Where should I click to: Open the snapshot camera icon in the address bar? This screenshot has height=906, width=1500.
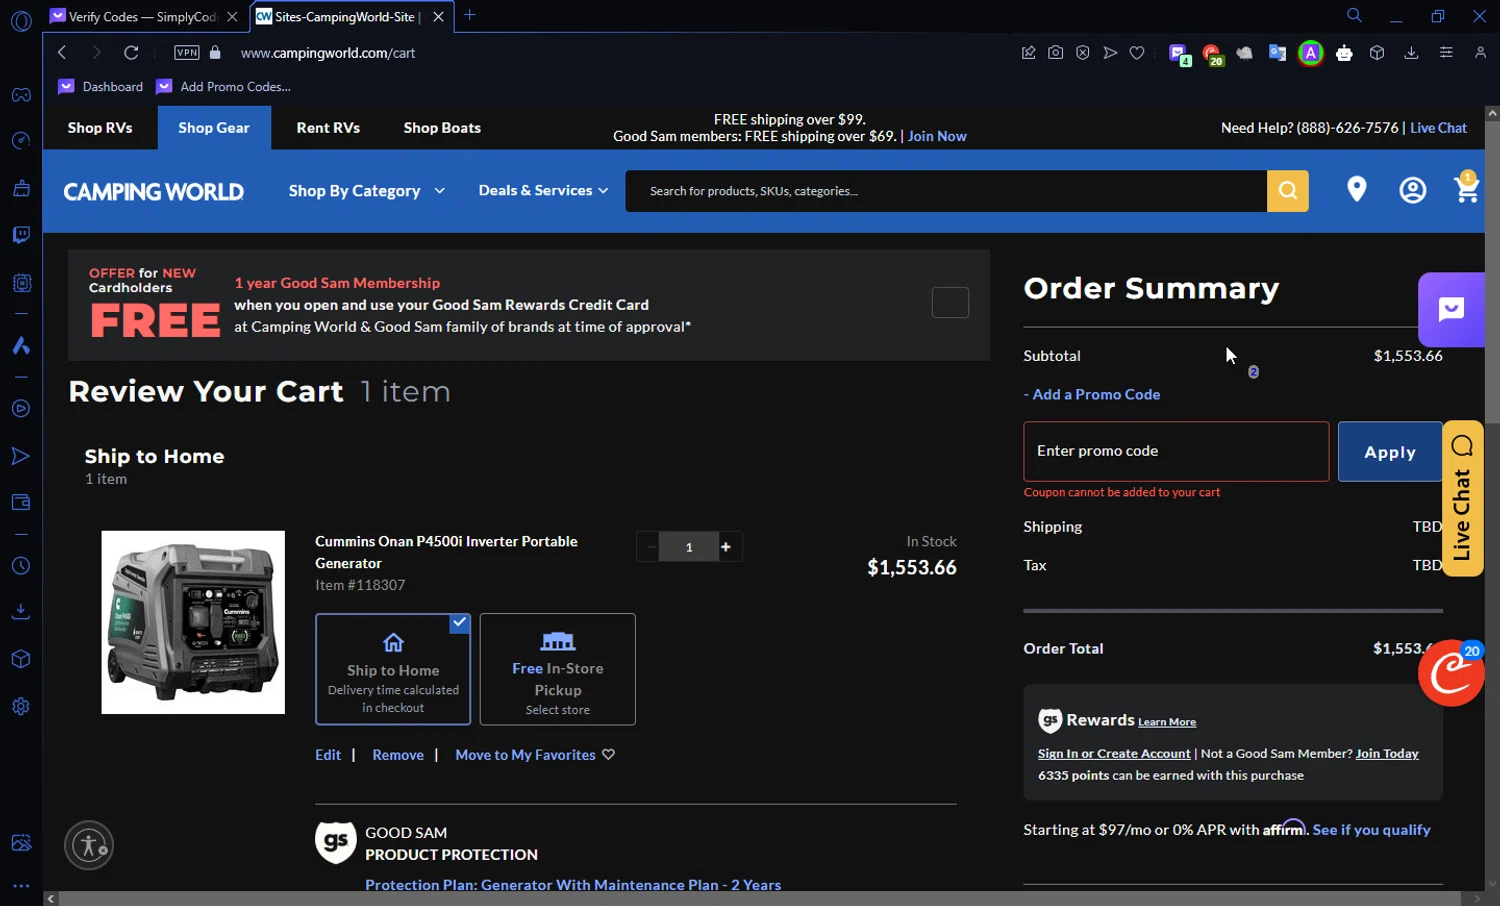click(1055, 53)
